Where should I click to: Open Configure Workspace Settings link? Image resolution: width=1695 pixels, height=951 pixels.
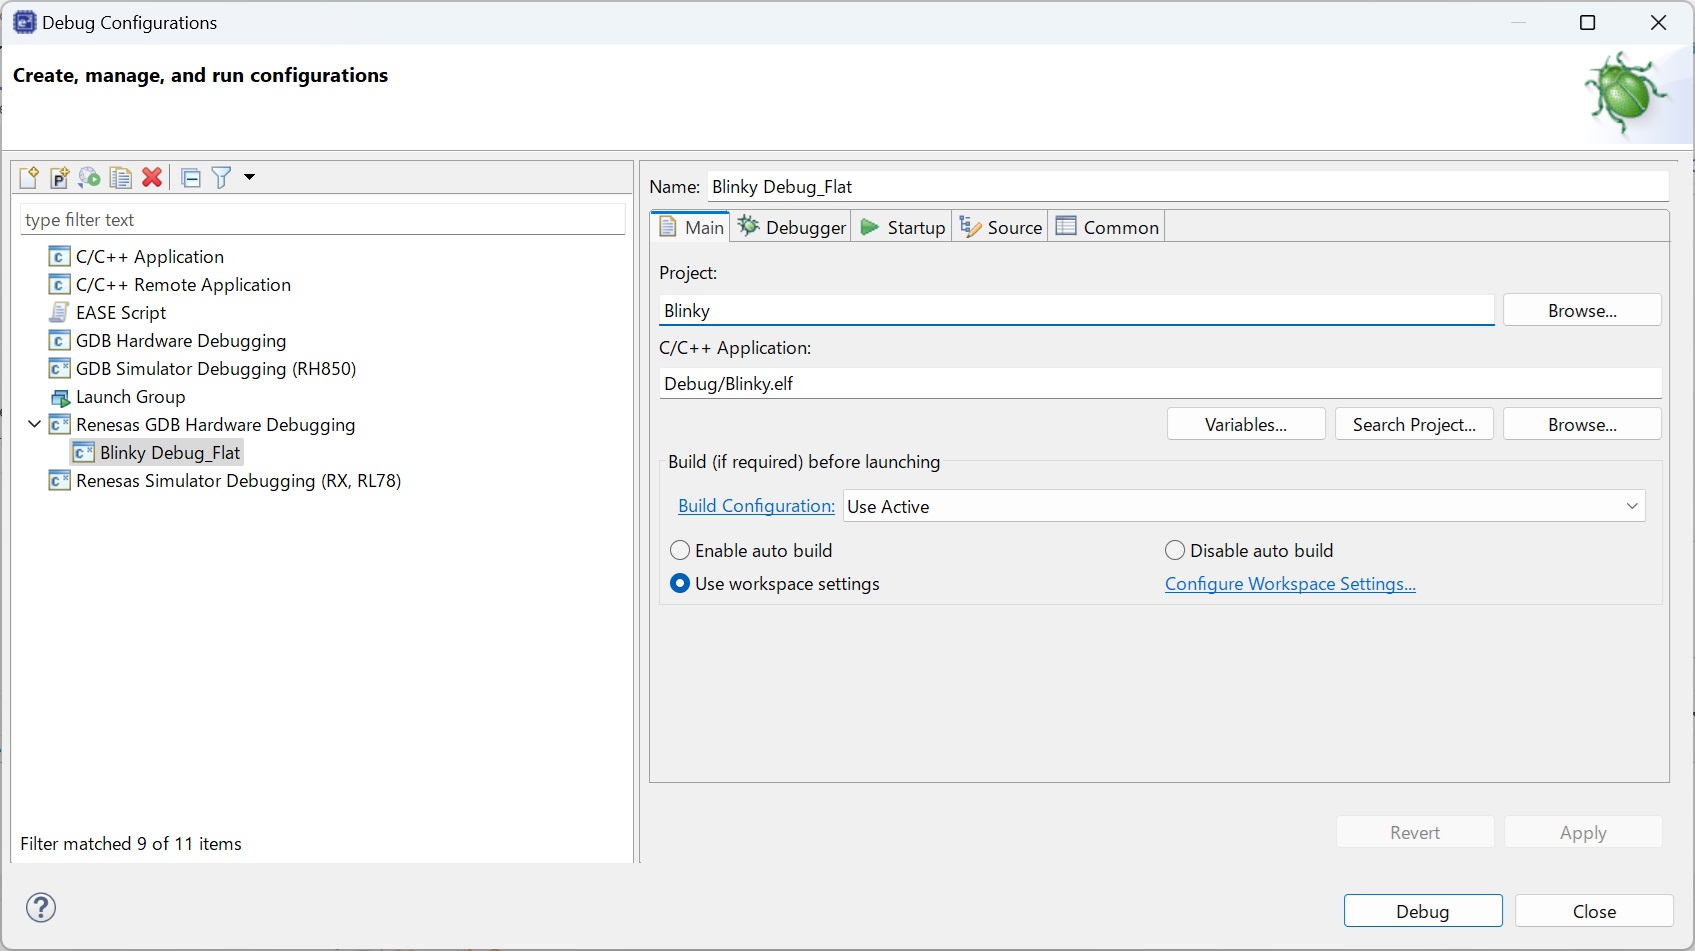coord(1290,584)
